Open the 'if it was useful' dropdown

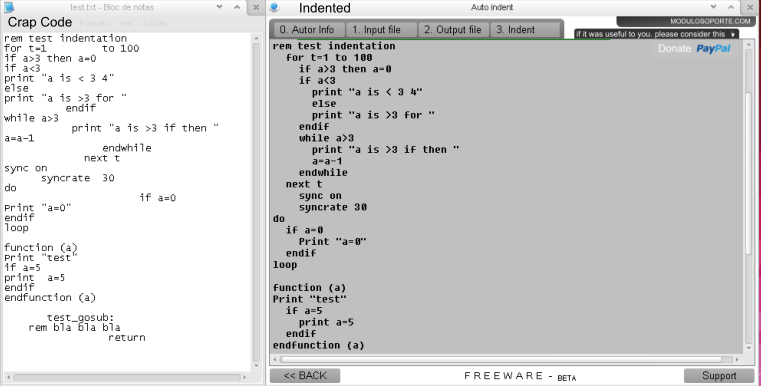tap(657, 34)
